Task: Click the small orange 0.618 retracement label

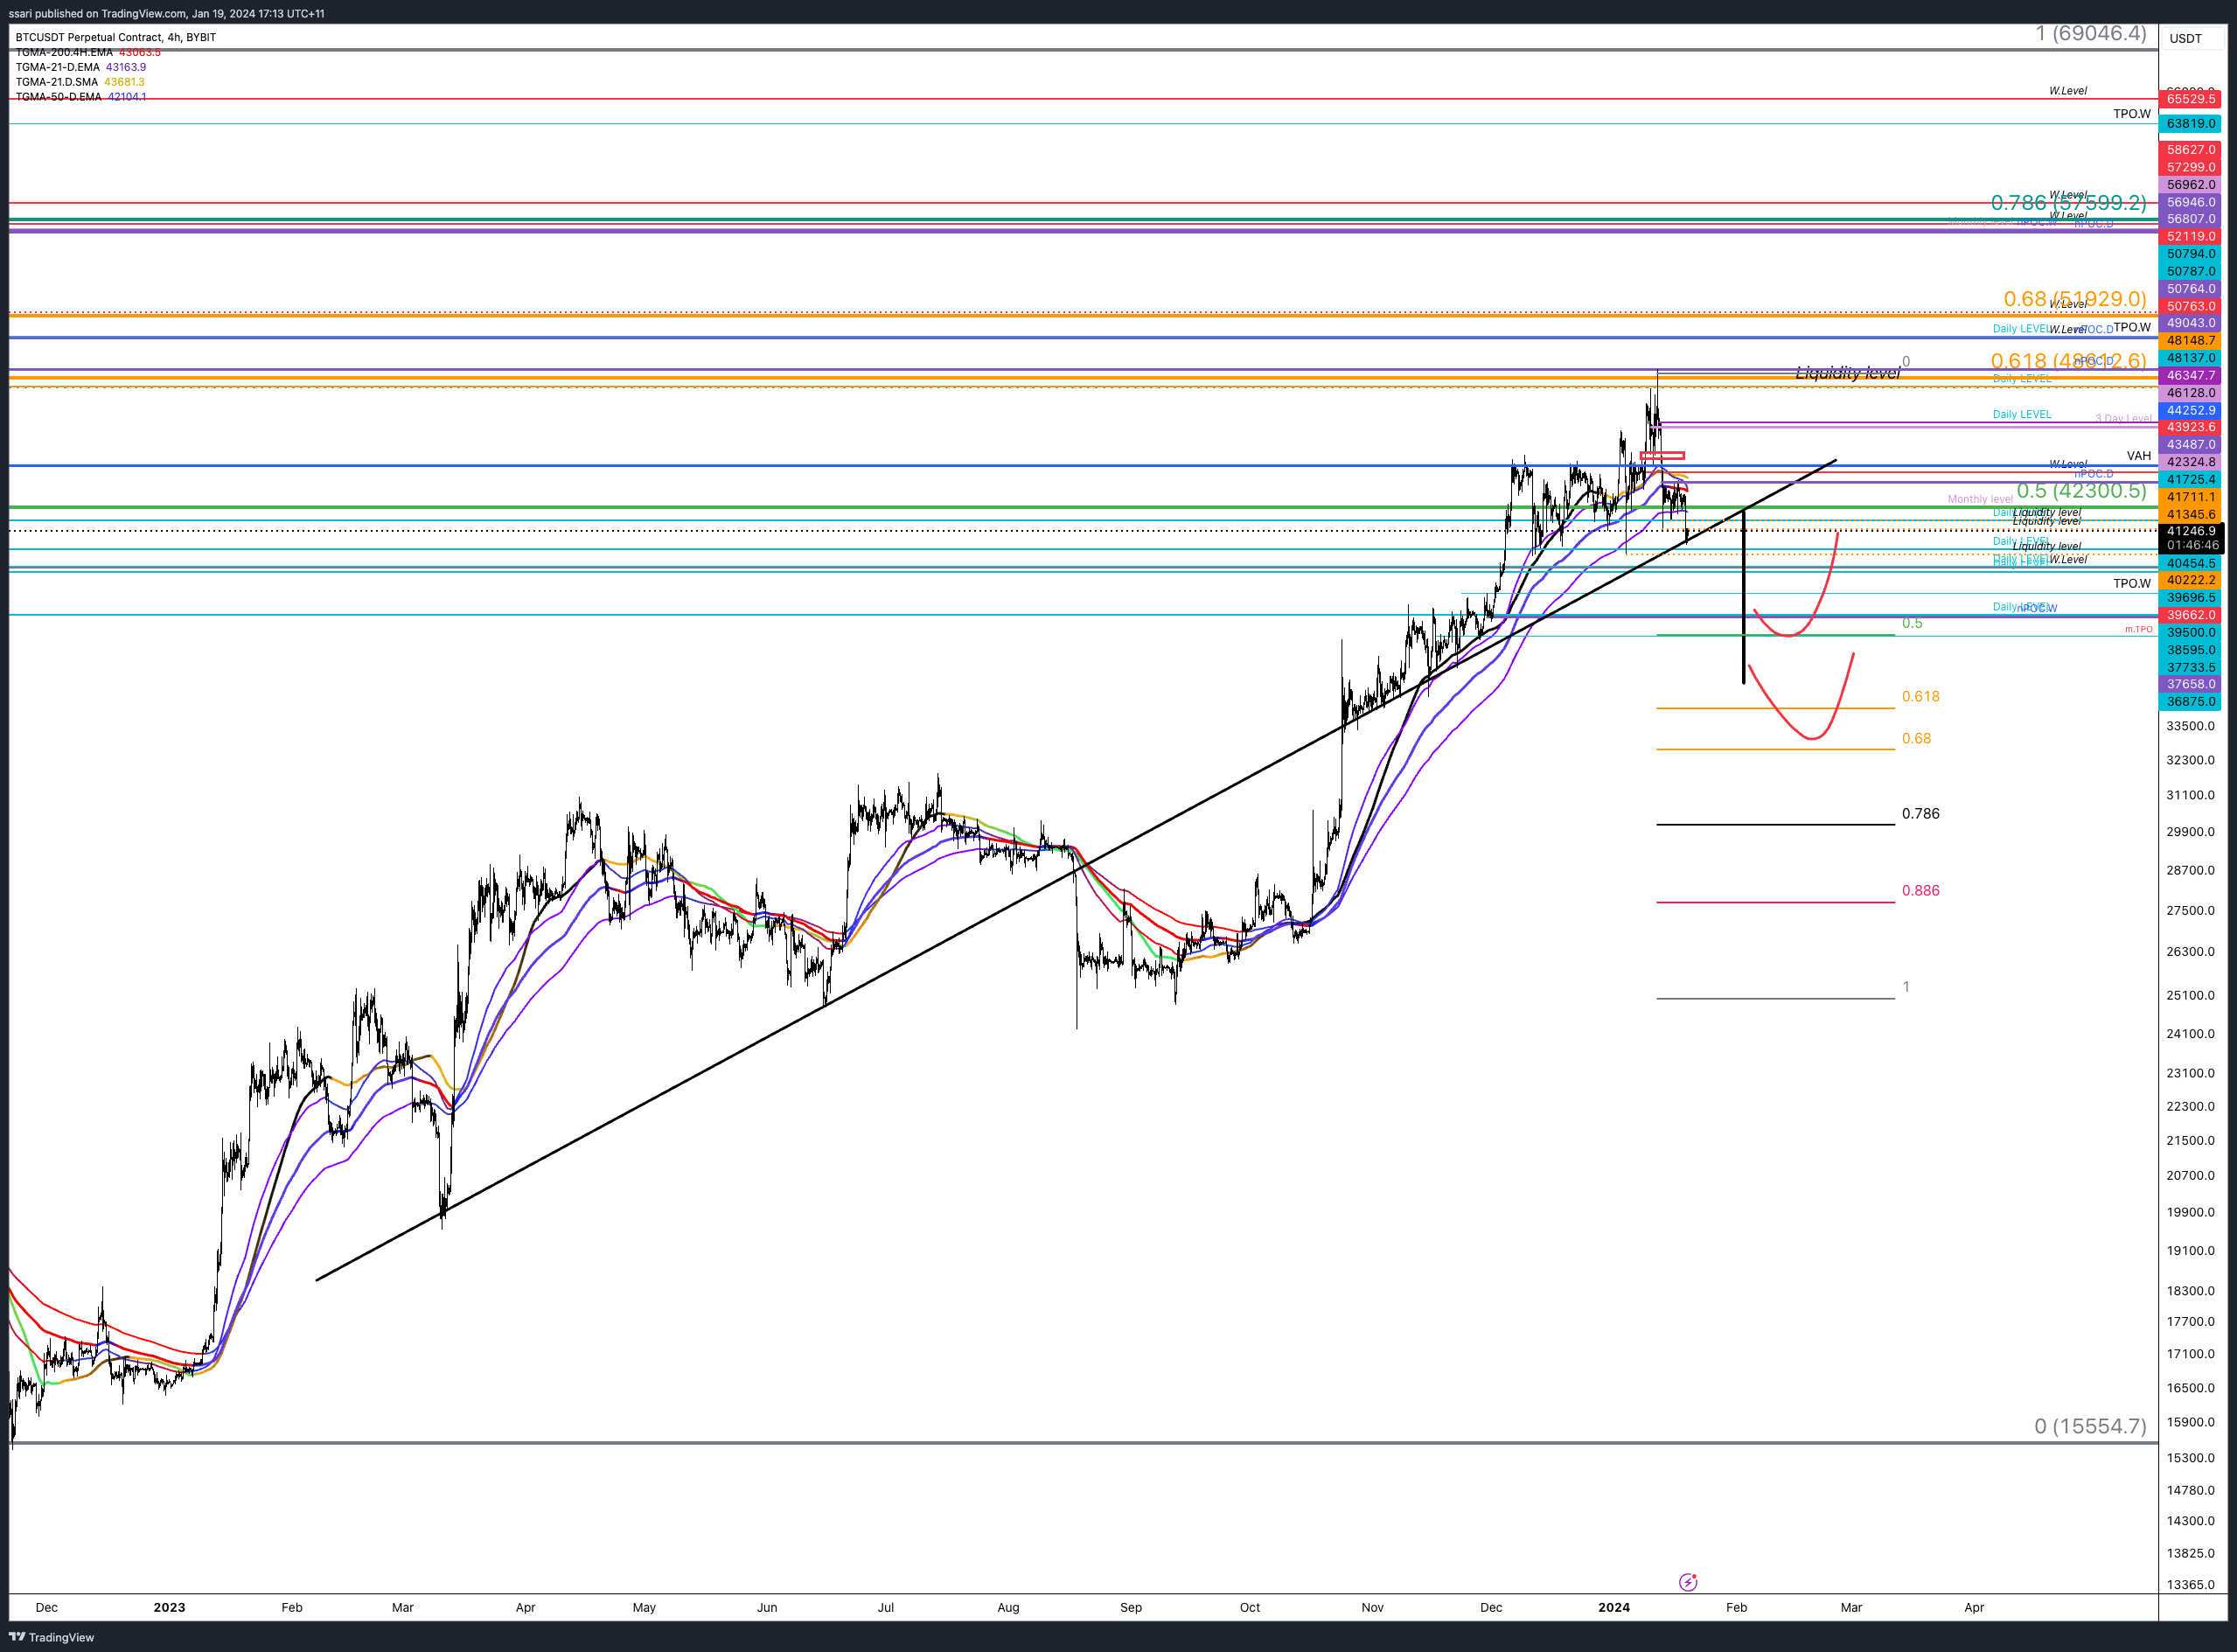Action: click(x=1920, y=697)
